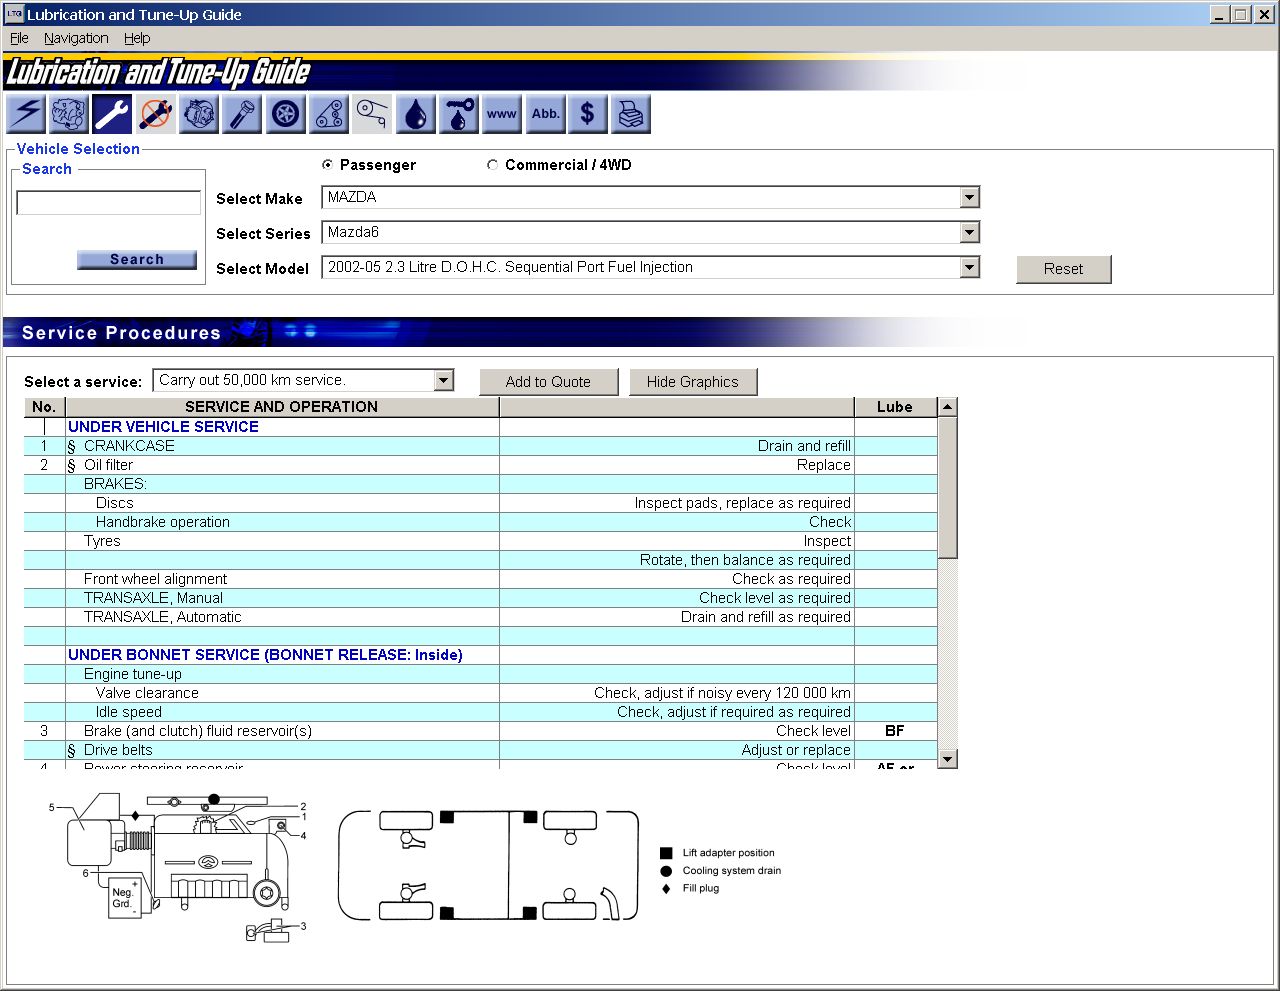Click Add to Quote button
1280x991 pixels.
click(x=548, y=382)
